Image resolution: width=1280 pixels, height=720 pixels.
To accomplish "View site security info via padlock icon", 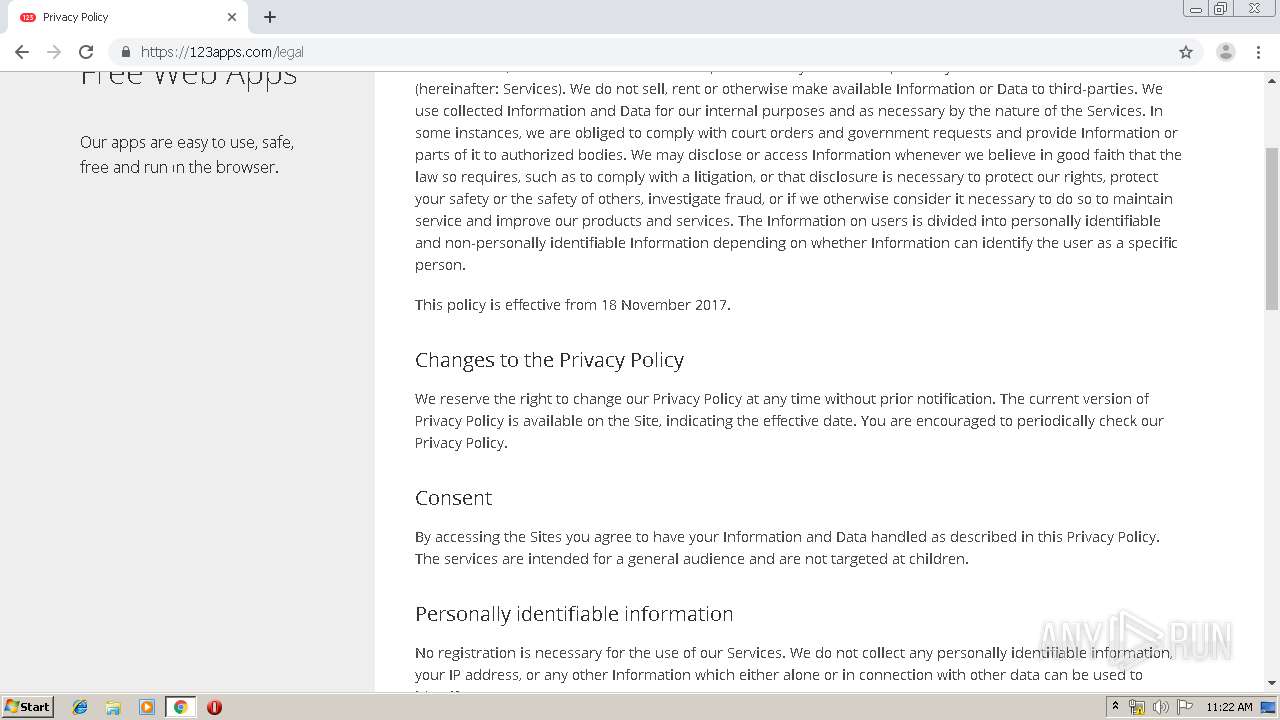I will point(126,52).
